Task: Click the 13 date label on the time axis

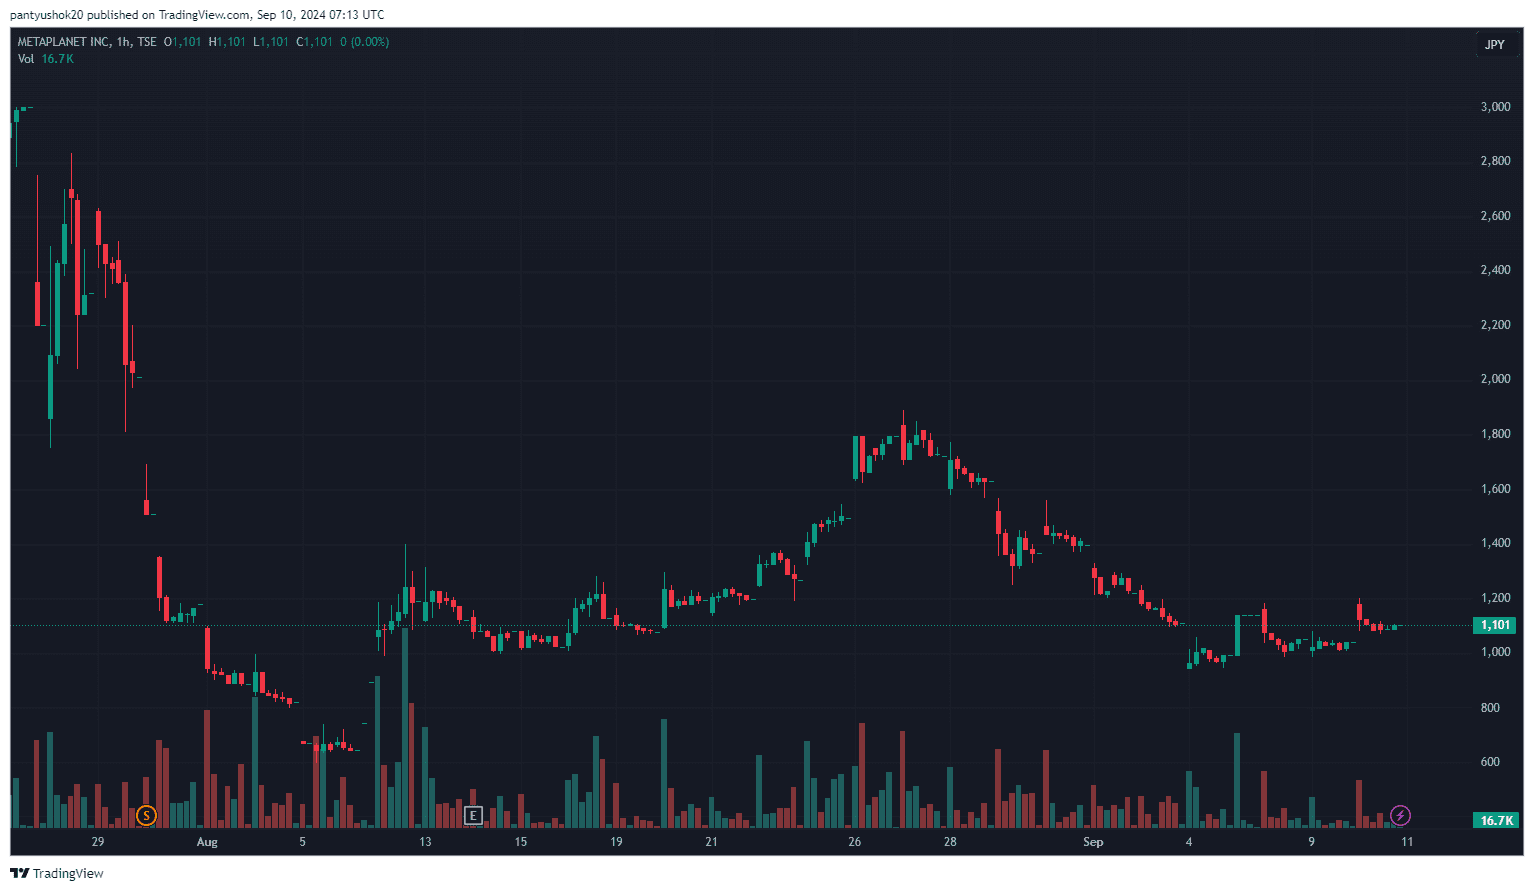Action: coord(425,842)
